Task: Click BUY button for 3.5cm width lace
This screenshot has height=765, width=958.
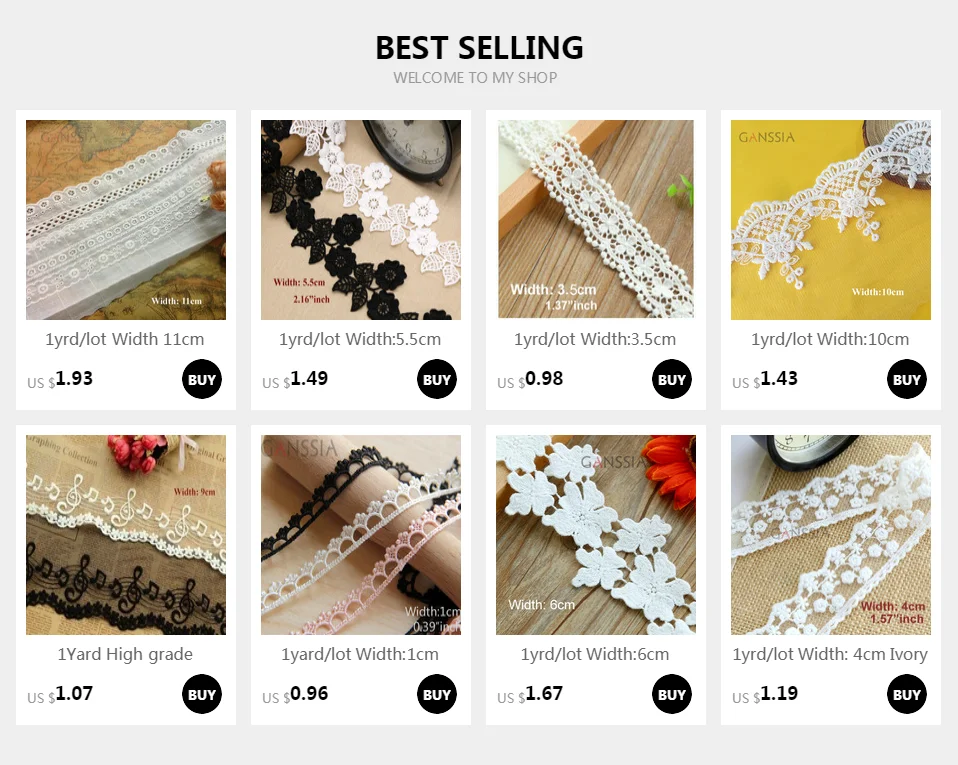Action: [671, 379]
